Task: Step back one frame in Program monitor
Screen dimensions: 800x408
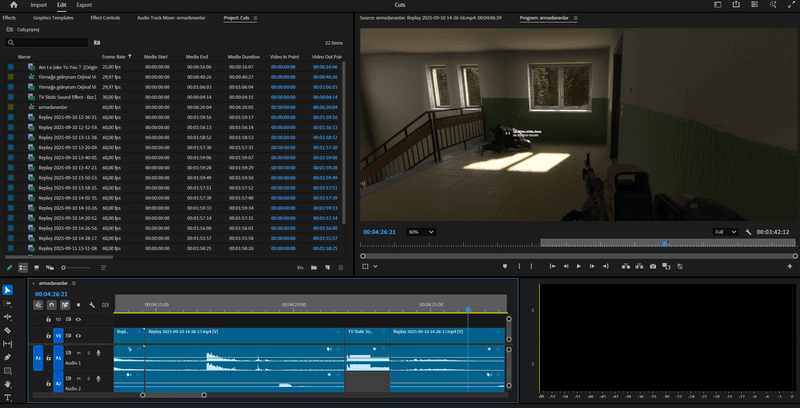Action: 565,266
